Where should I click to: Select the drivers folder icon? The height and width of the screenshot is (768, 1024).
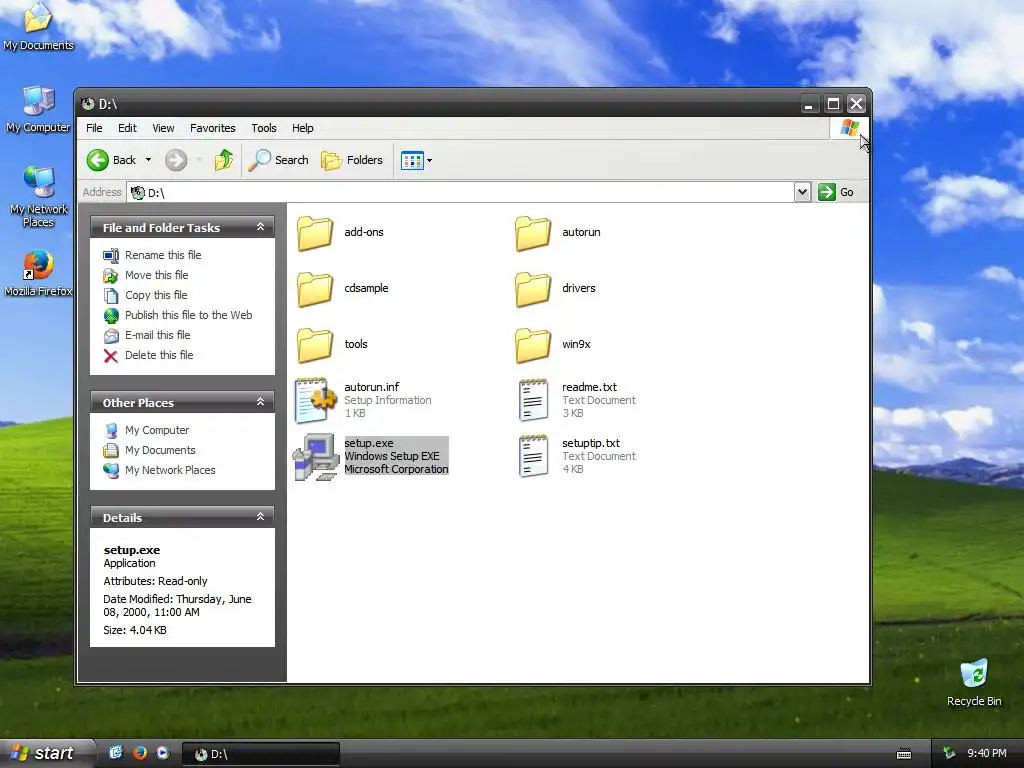[533, 290]
